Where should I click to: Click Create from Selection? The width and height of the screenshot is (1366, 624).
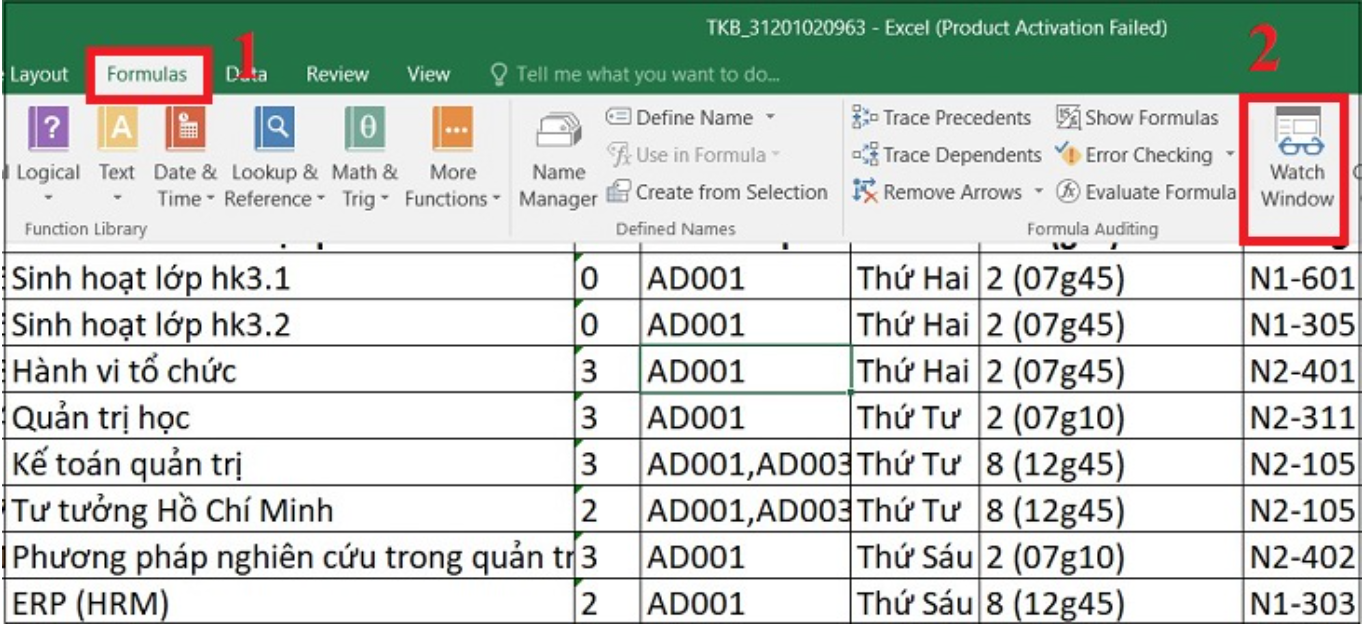[718, 192]
